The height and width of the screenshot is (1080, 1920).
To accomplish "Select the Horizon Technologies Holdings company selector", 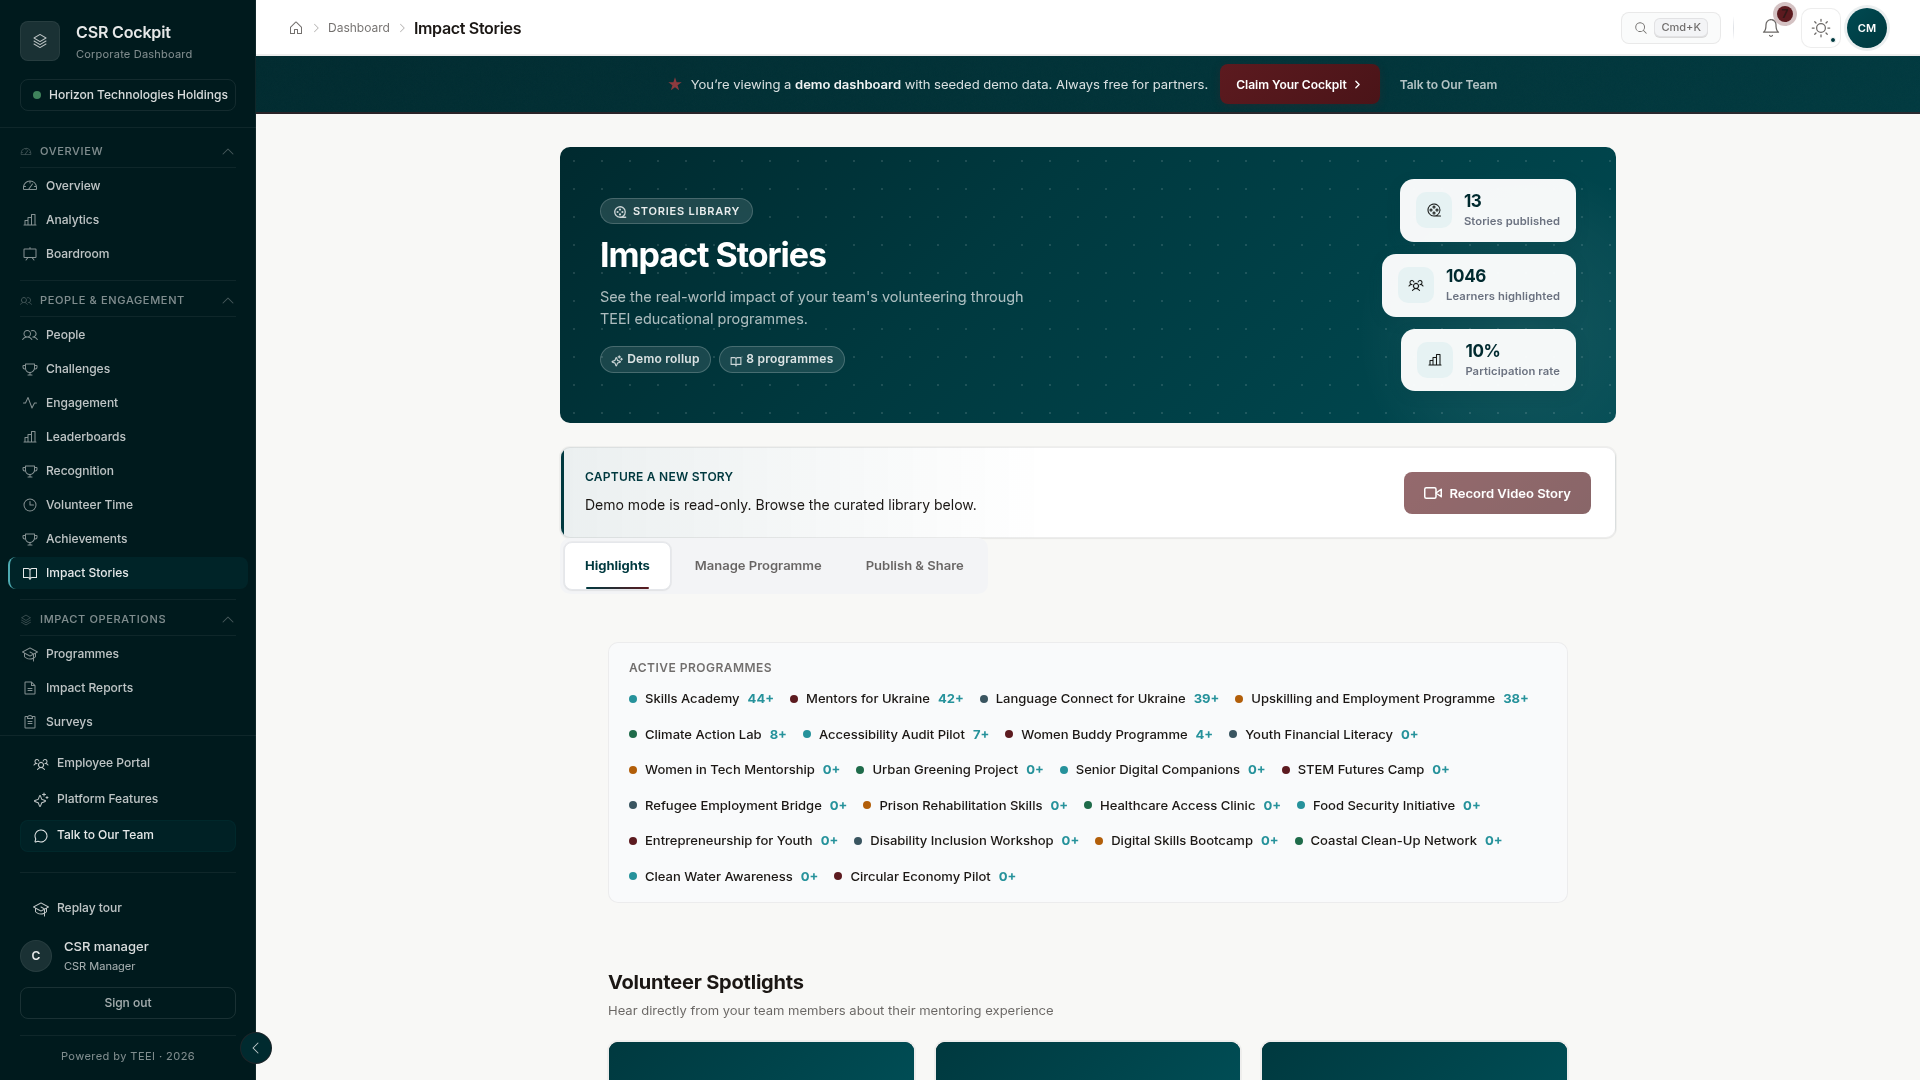I will [x=128, y=95].
